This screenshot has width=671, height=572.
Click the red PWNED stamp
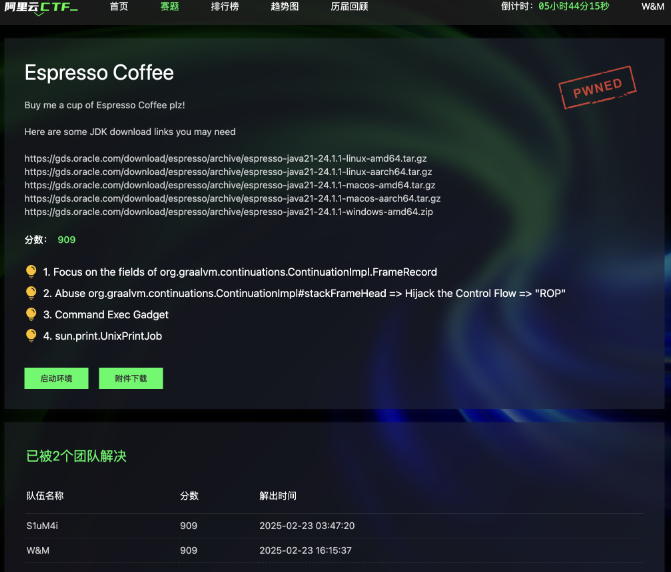coord(597,87)
